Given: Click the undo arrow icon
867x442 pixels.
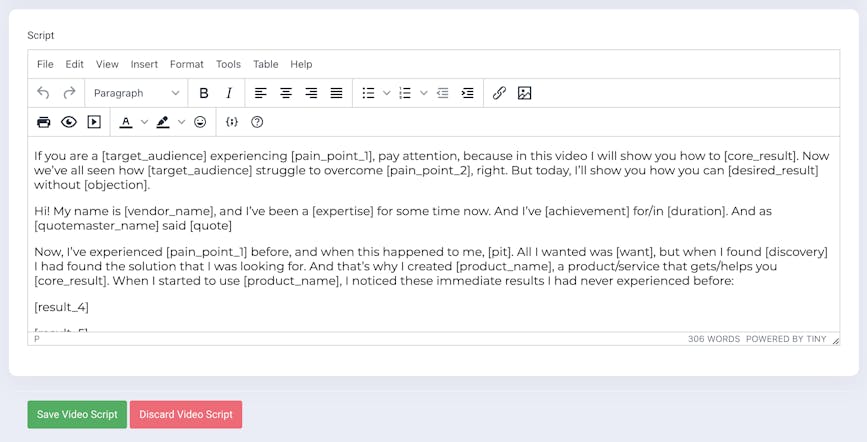Looking at the screenshot, I should pos(43,93).
